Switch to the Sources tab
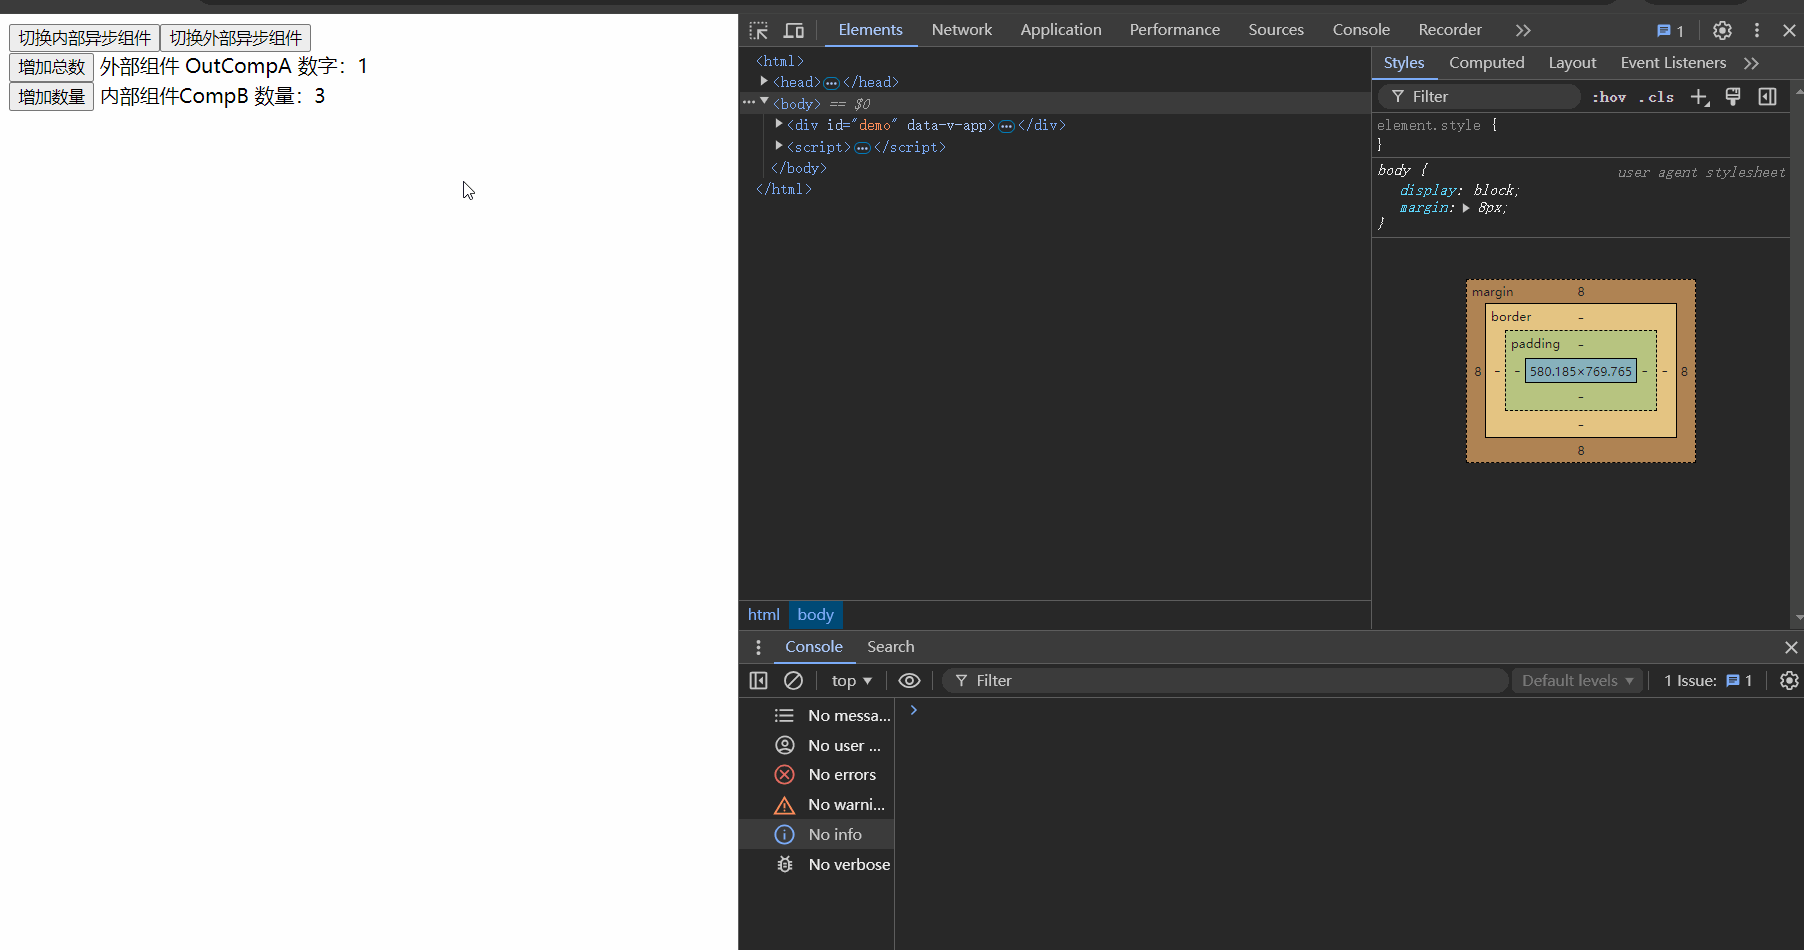The image size is (1804, 950). coord(1276,30)
